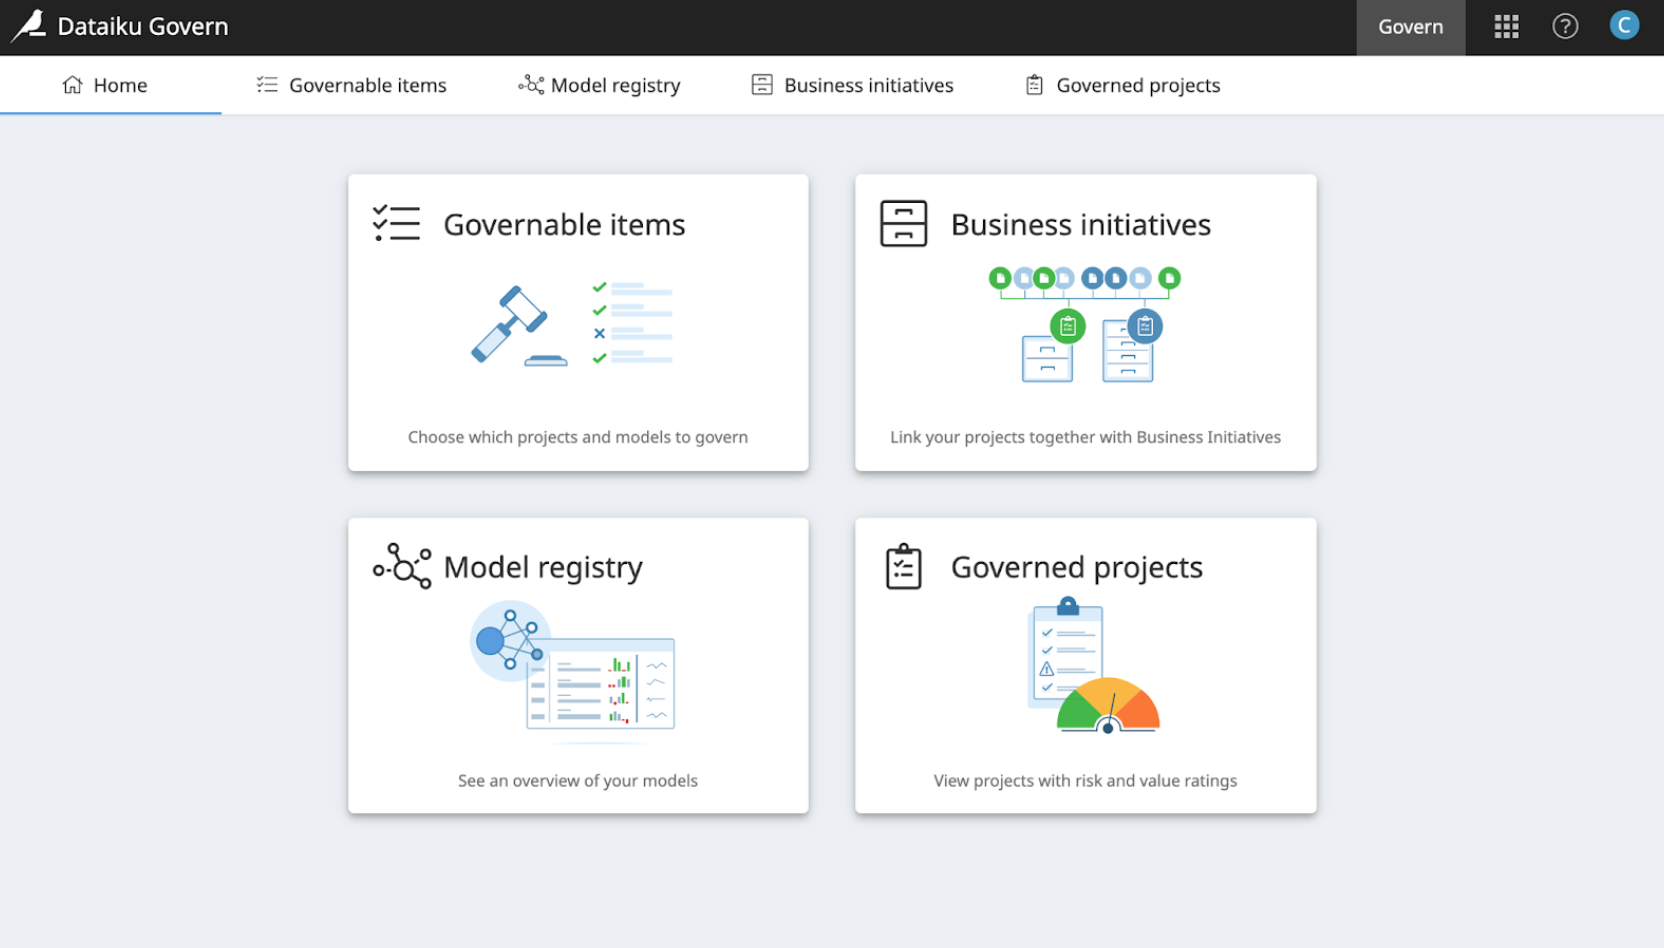The image size is (1664, 948).
Task: Click the Govern button in the top bar
Action: (1410, 26)
